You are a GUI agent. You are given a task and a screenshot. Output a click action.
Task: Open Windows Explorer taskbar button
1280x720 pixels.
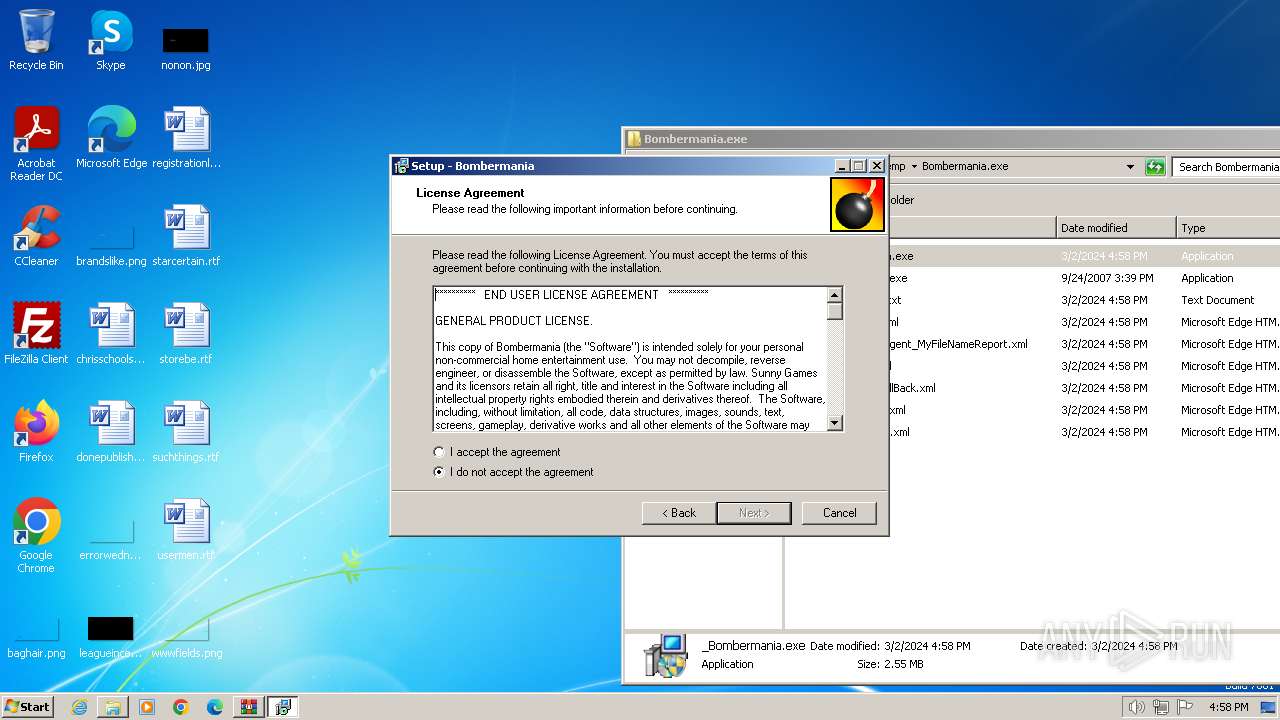[113, 707]
